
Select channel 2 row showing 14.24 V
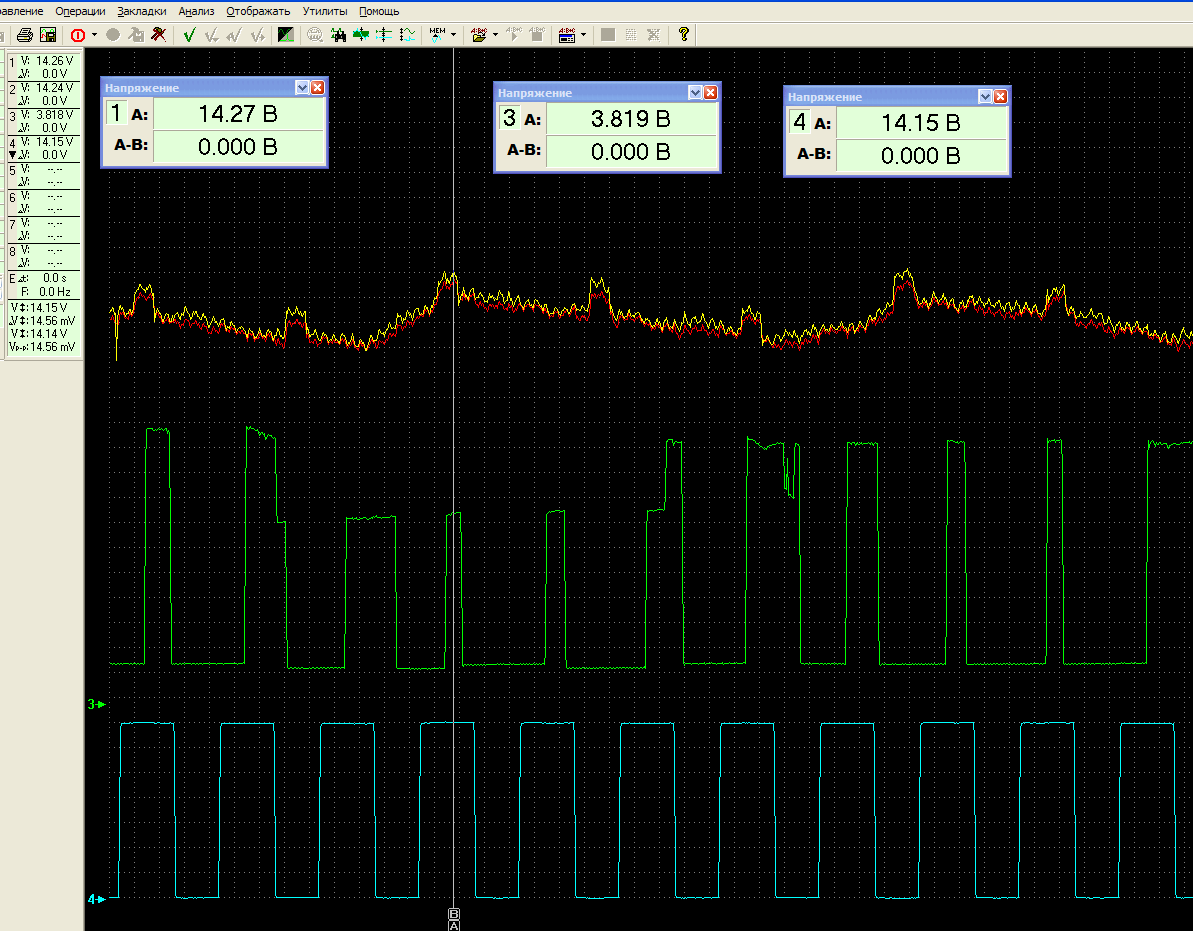coord(43,94)
